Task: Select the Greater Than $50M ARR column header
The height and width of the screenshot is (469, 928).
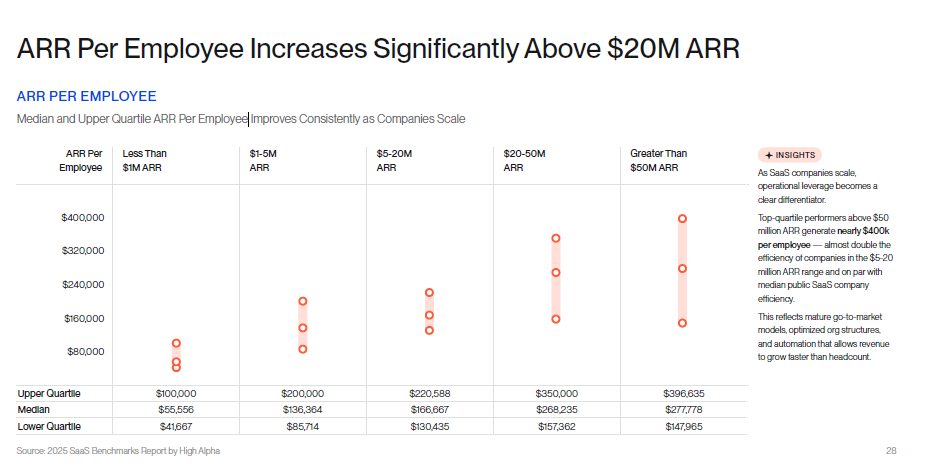Action: pyautogui.click(x=658, y=160)
